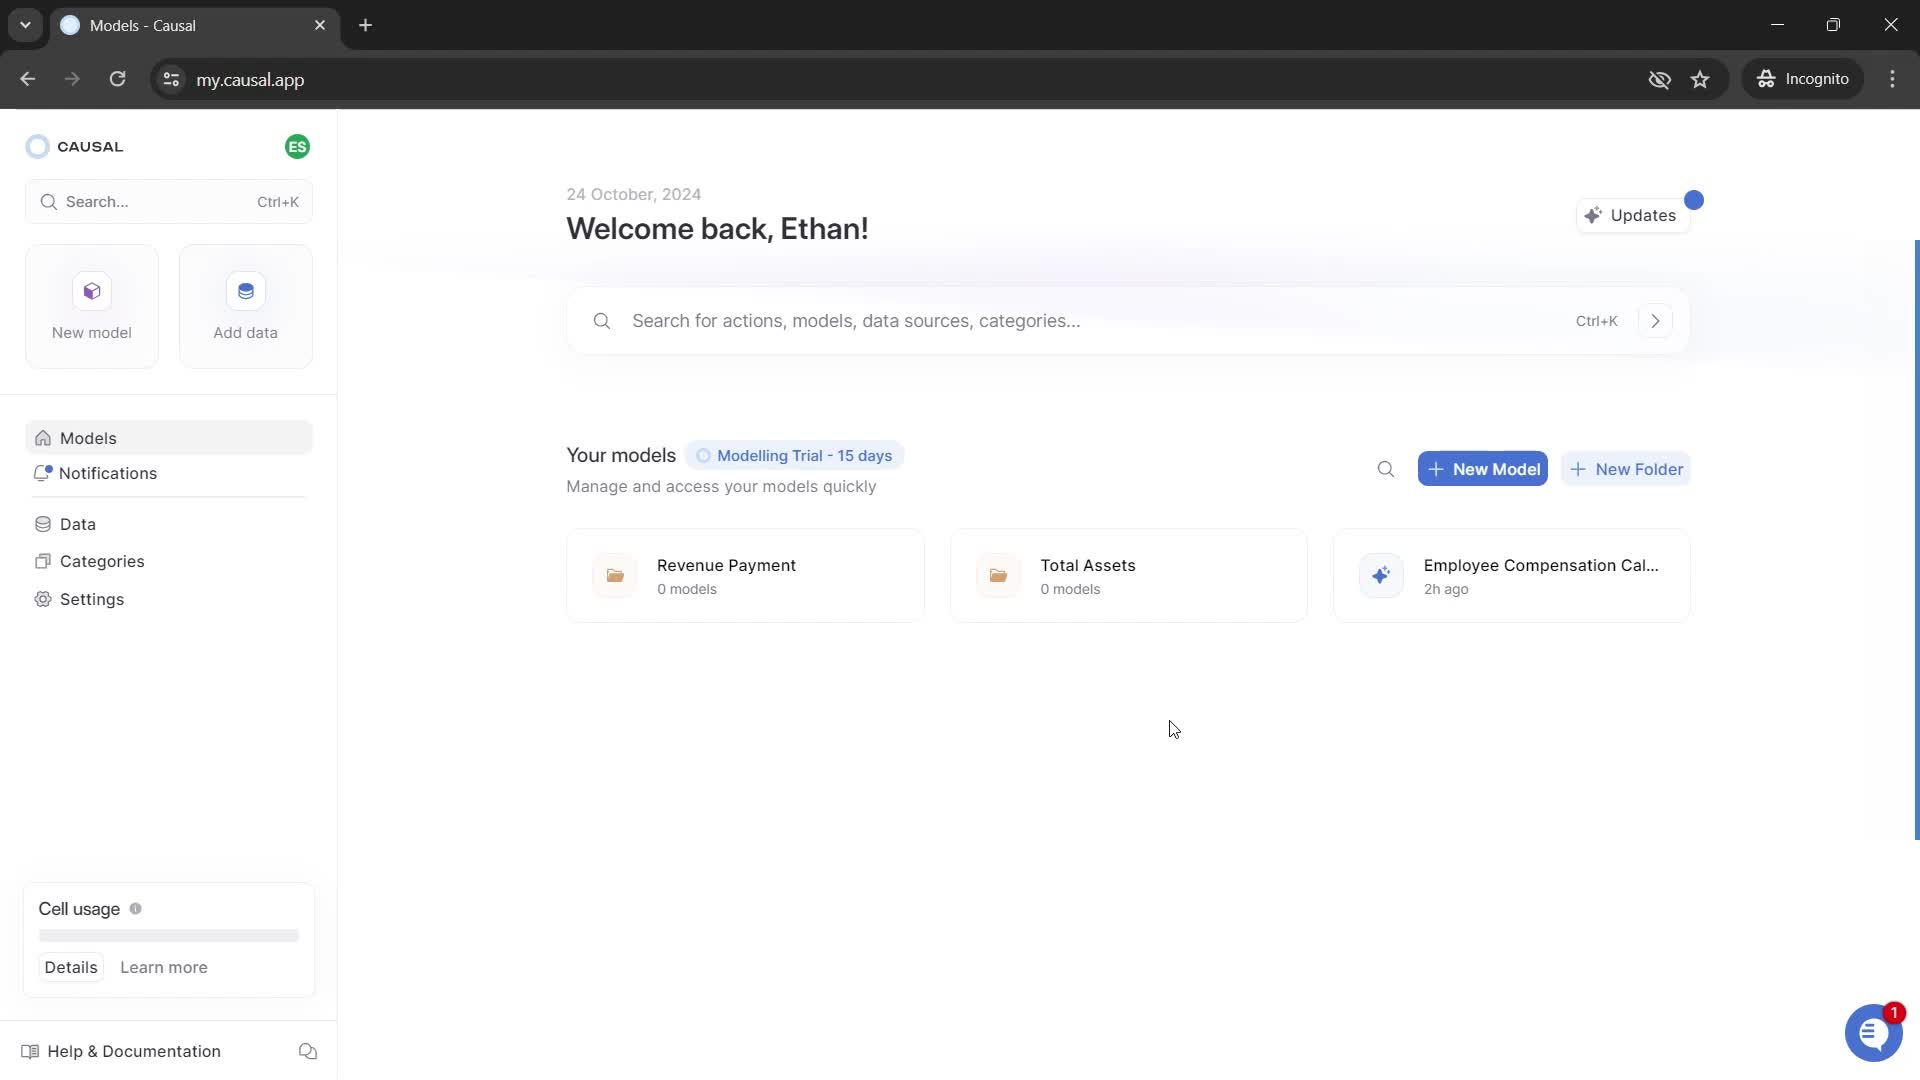Click the New Model button
The image size is (1920, 1080).
1482,468
